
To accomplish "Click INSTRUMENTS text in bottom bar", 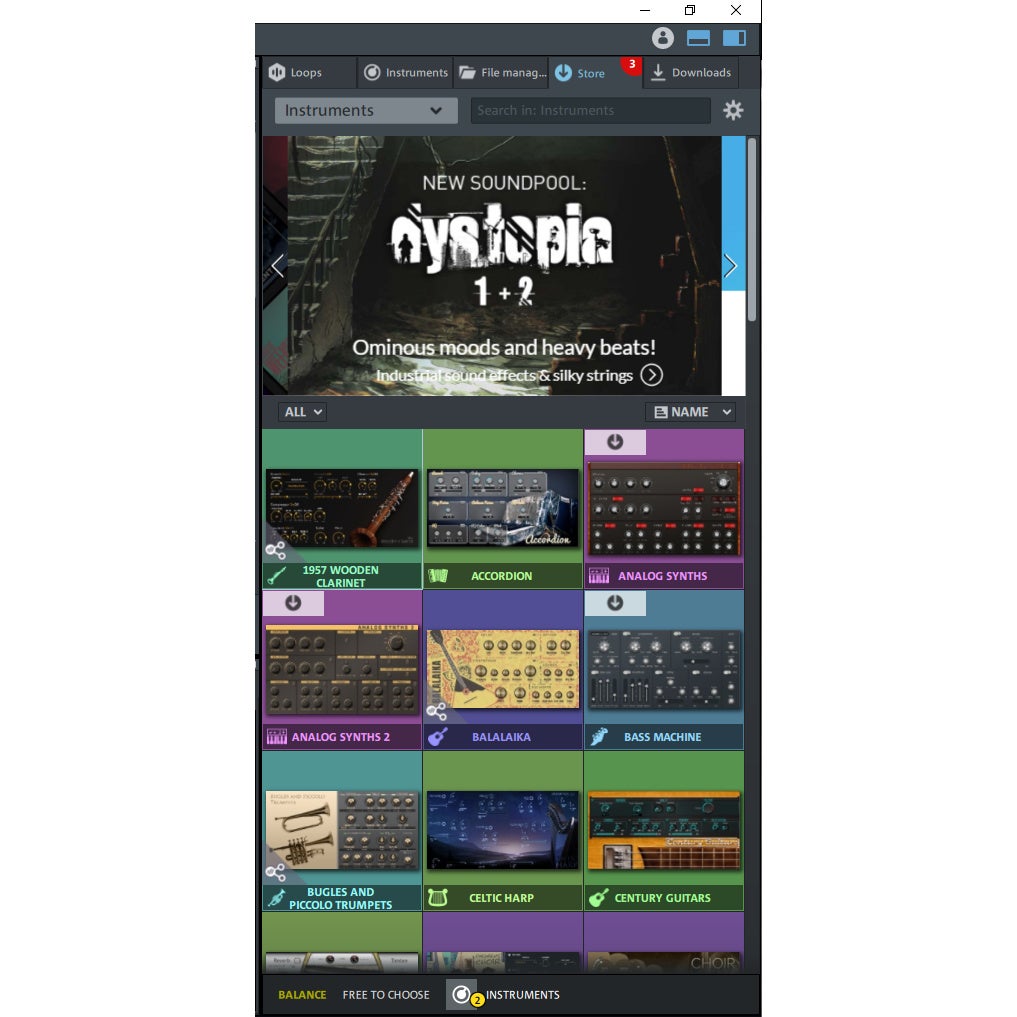I will pos(523,995).
